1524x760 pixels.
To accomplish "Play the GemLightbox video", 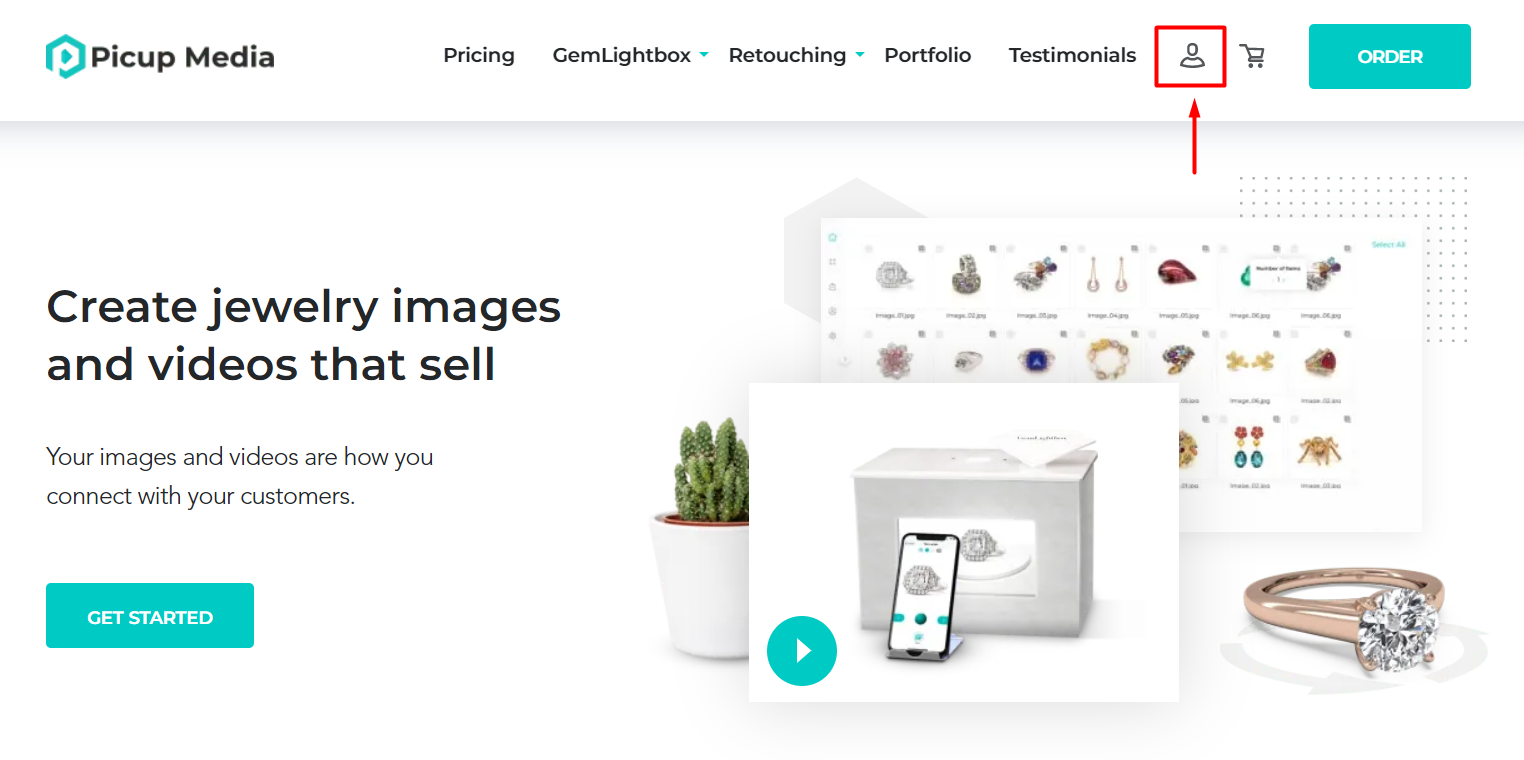I will point(801,651).
